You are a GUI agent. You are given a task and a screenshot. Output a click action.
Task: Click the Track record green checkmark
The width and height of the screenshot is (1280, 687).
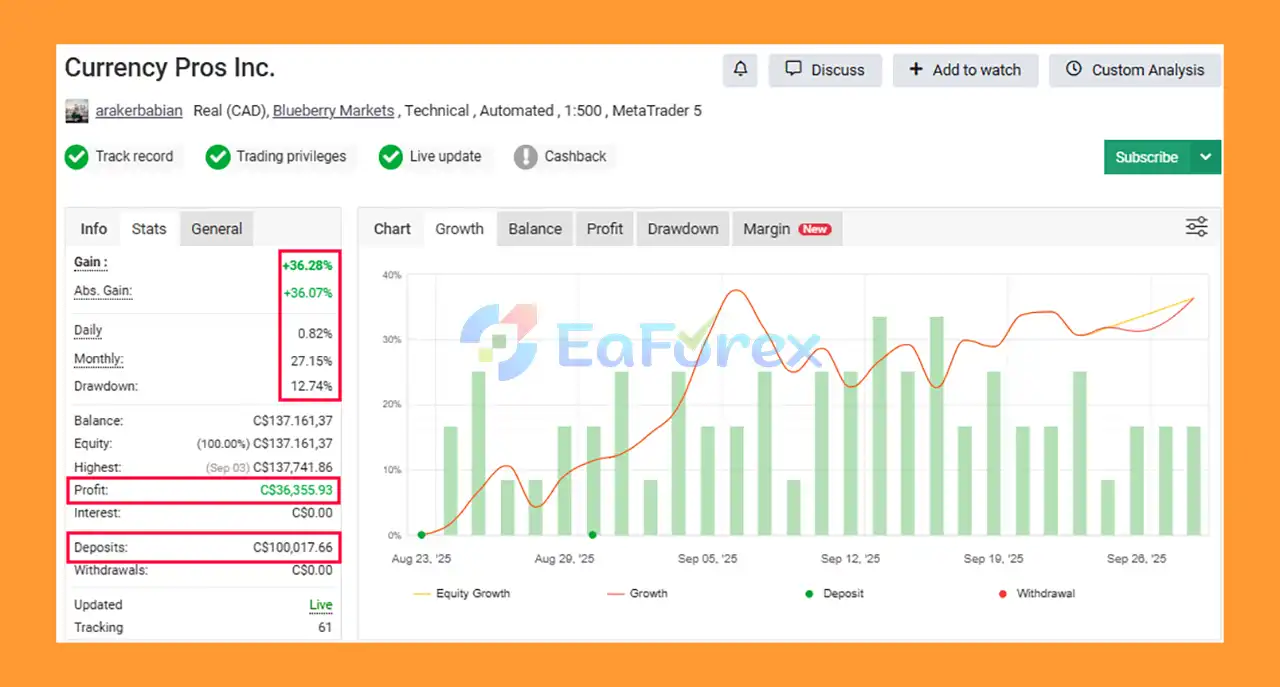point(76,157)
